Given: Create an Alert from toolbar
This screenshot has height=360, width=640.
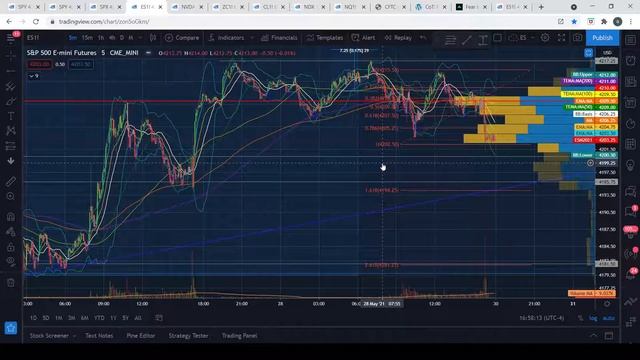Looking at the screenshot, I should (363, 38).
